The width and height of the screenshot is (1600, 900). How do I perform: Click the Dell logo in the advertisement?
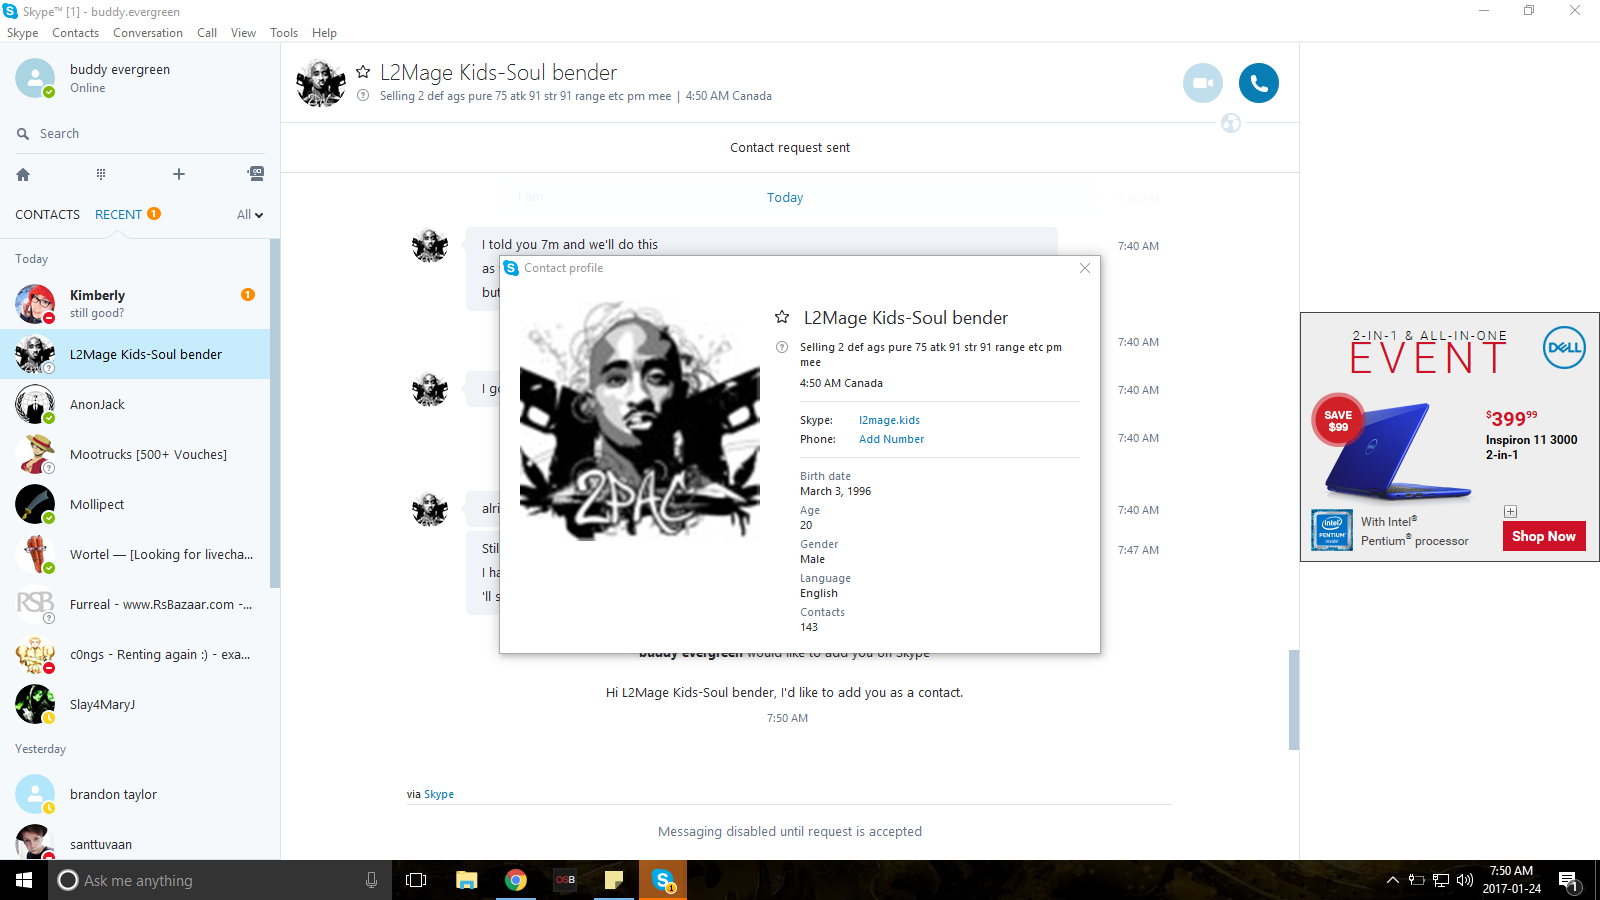pyautogui.click(x=1564, y=348)
